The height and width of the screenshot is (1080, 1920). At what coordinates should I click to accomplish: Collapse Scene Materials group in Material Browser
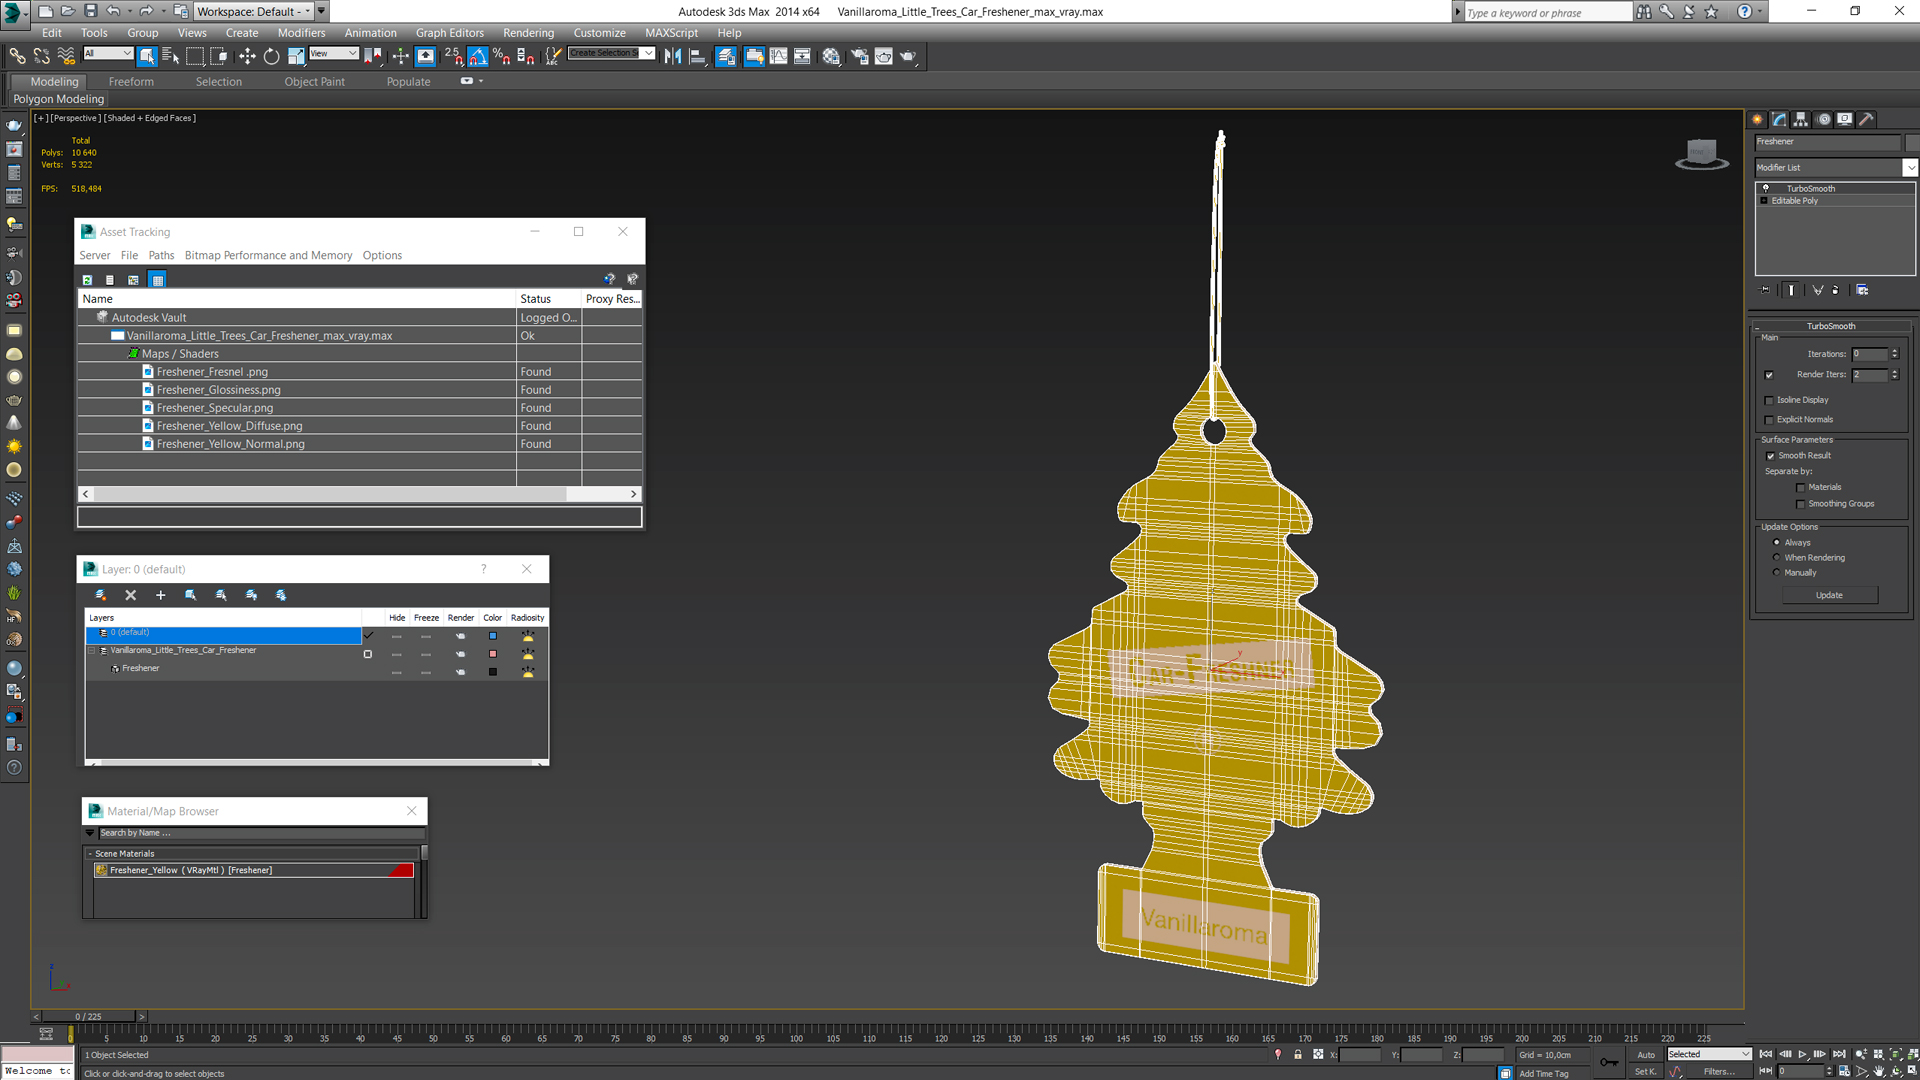pos(90,854)
